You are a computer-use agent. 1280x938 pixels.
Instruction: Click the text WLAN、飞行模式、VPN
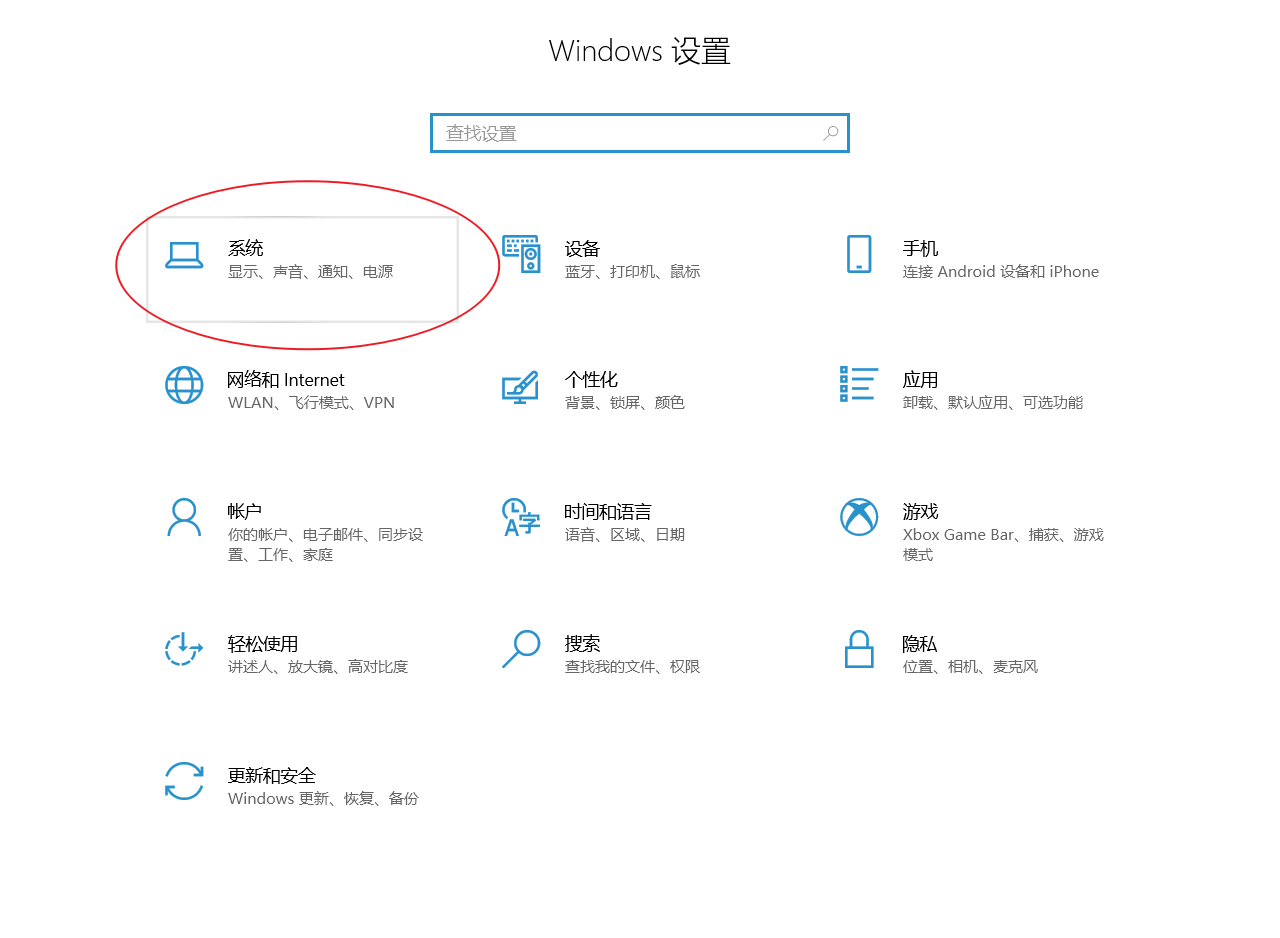click(311, 403)
